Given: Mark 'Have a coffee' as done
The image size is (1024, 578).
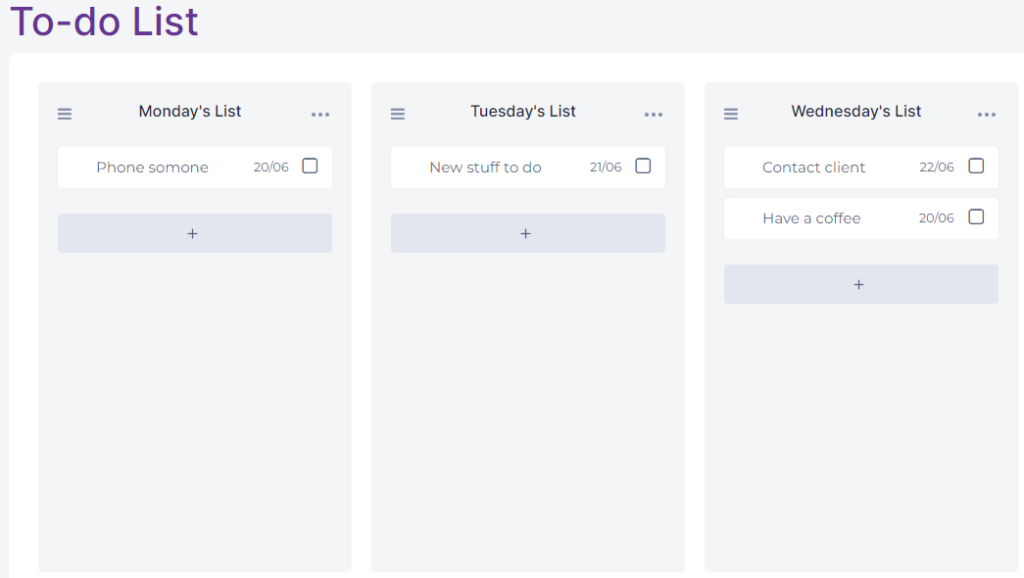Looking at the screenshot, I should click(x=976, y=218).
